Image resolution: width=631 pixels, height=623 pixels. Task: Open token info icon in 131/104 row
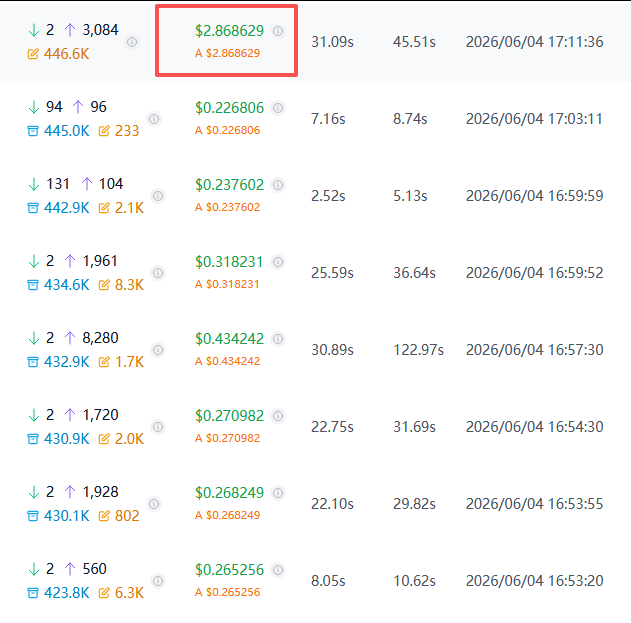[x=158, y=196]
